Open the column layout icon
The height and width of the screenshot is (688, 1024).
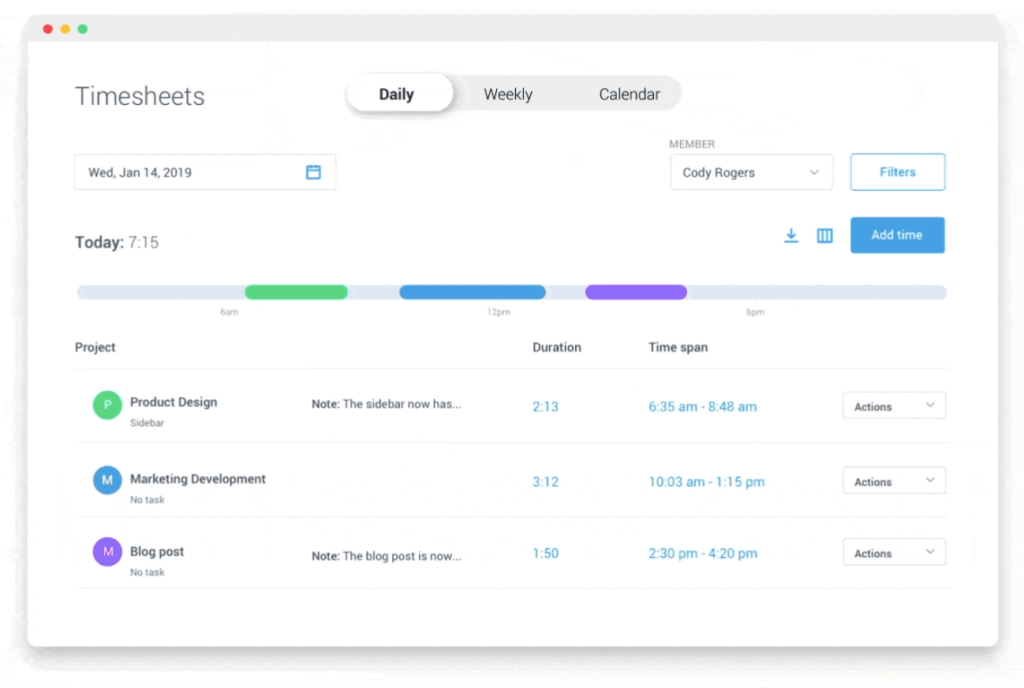click(x=825, y=236)
